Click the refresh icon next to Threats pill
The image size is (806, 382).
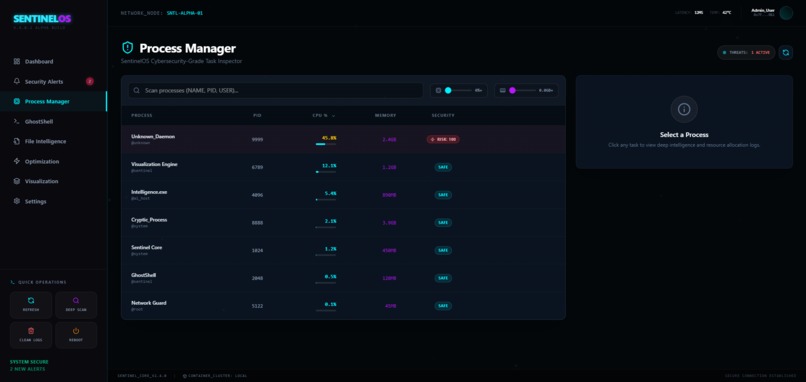click(785, 52)
